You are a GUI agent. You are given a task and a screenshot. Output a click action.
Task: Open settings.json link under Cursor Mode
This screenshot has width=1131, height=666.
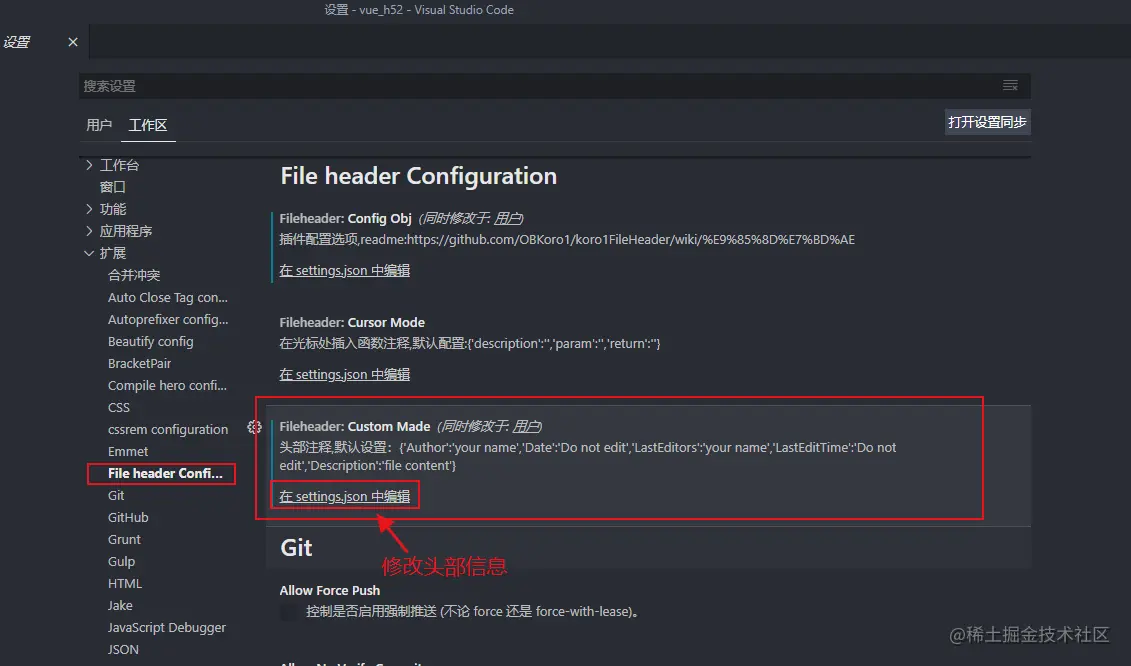345,374
